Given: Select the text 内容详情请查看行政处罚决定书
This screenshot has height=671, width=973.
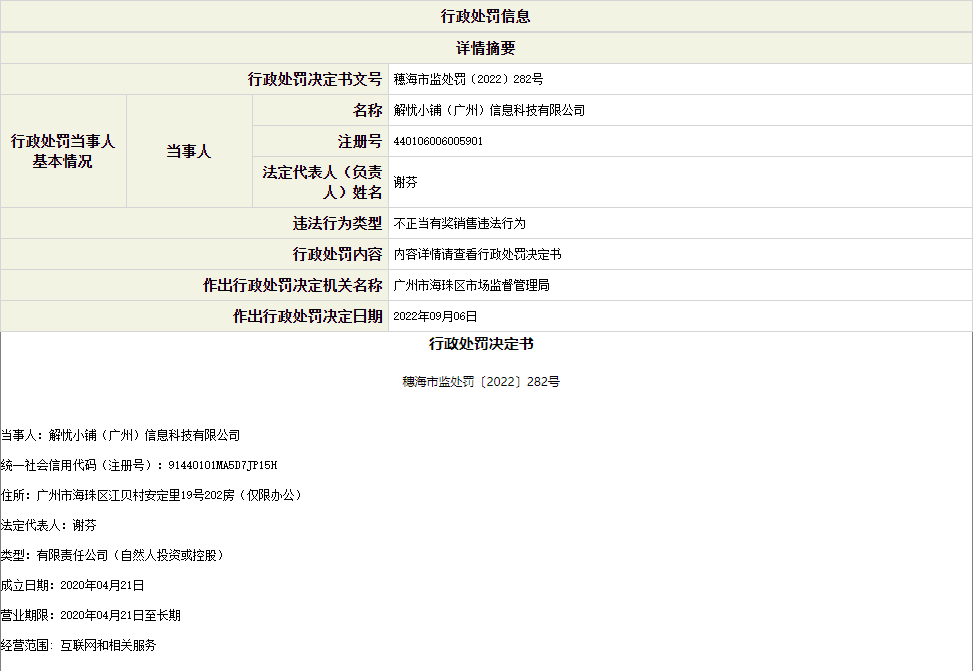Looking at the screenshot, I should click(477, 254).
